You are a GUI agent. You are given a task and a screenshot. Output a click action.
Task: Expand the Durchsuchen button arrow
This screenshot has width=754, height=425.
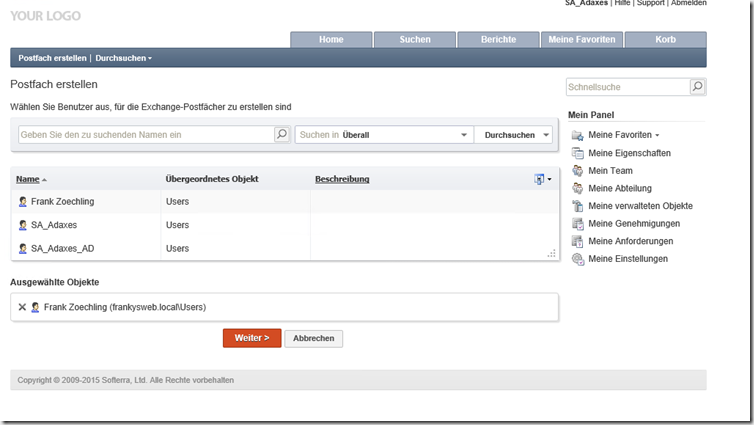[x=545, y=135]
